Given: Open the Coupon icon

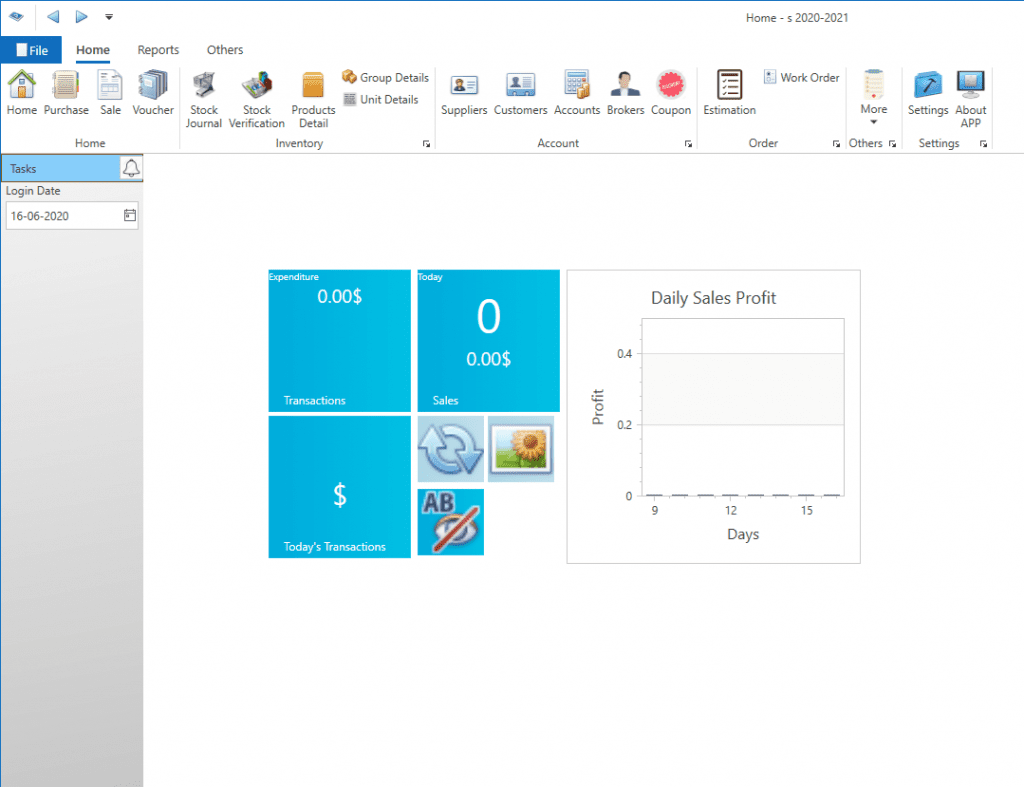Looking at the screenshot, I should point(670,92).
